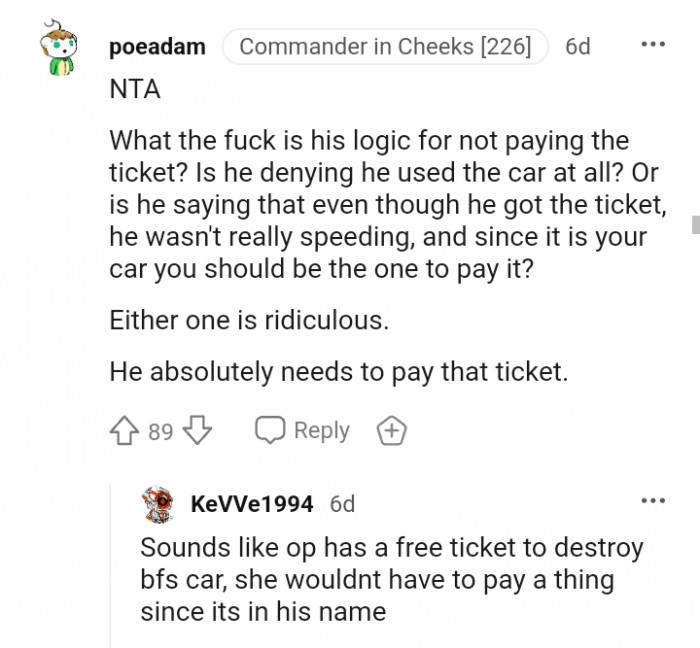Visit KeVVe1994's user profile link
This screenshot has width=700, height=648.
tap(252, 504)
